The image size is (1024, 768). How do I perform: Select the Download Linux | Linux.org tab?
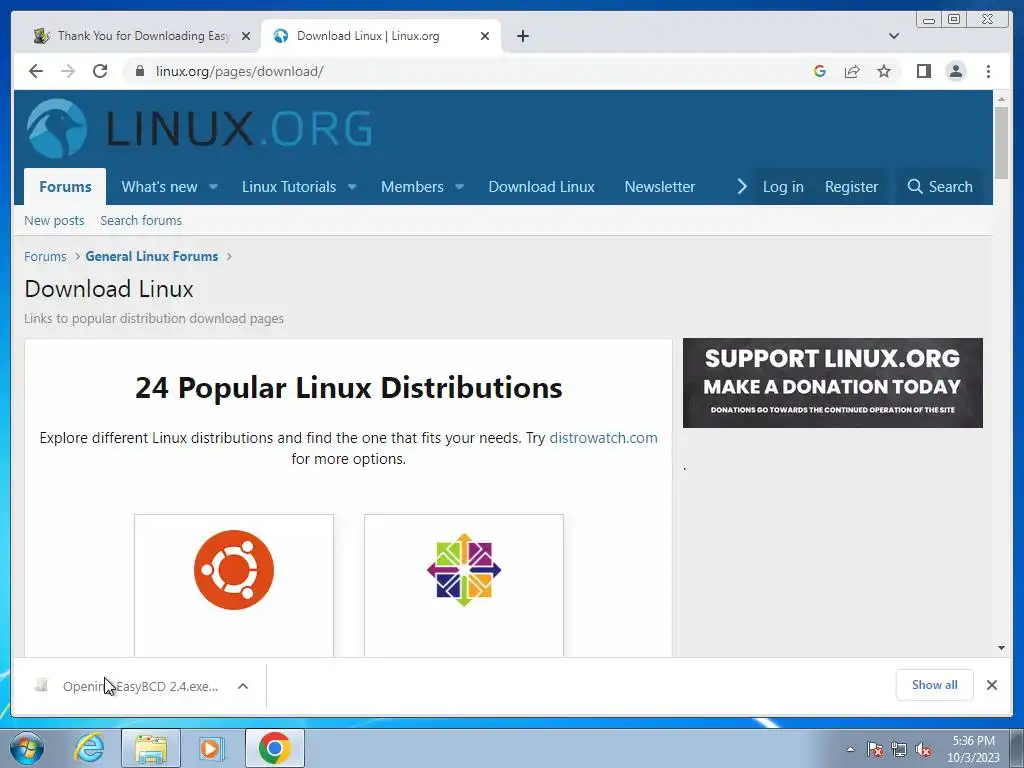point(381,36)
